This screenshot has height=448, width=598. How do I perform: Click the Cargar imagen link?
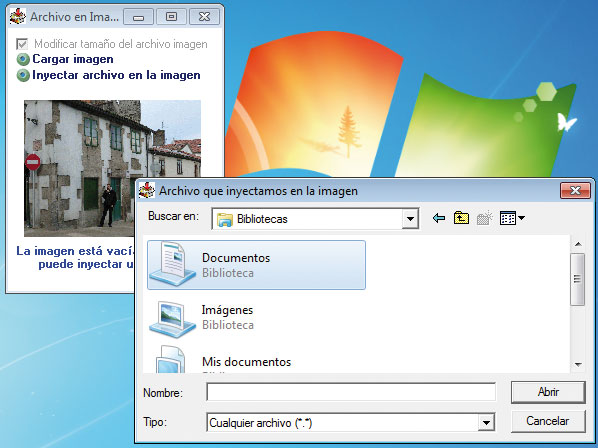point(73,59)
